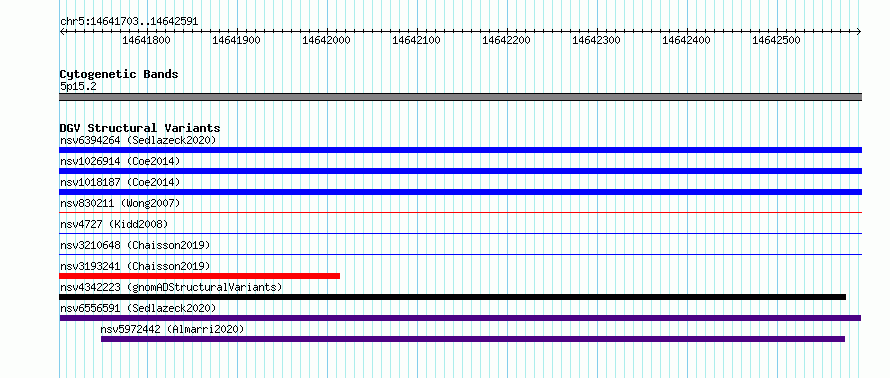The width and height of the screenshot is (890, 378).
Task: Click the gray 5p15.2 cytogenetic band bar
Action: point(460,97)
